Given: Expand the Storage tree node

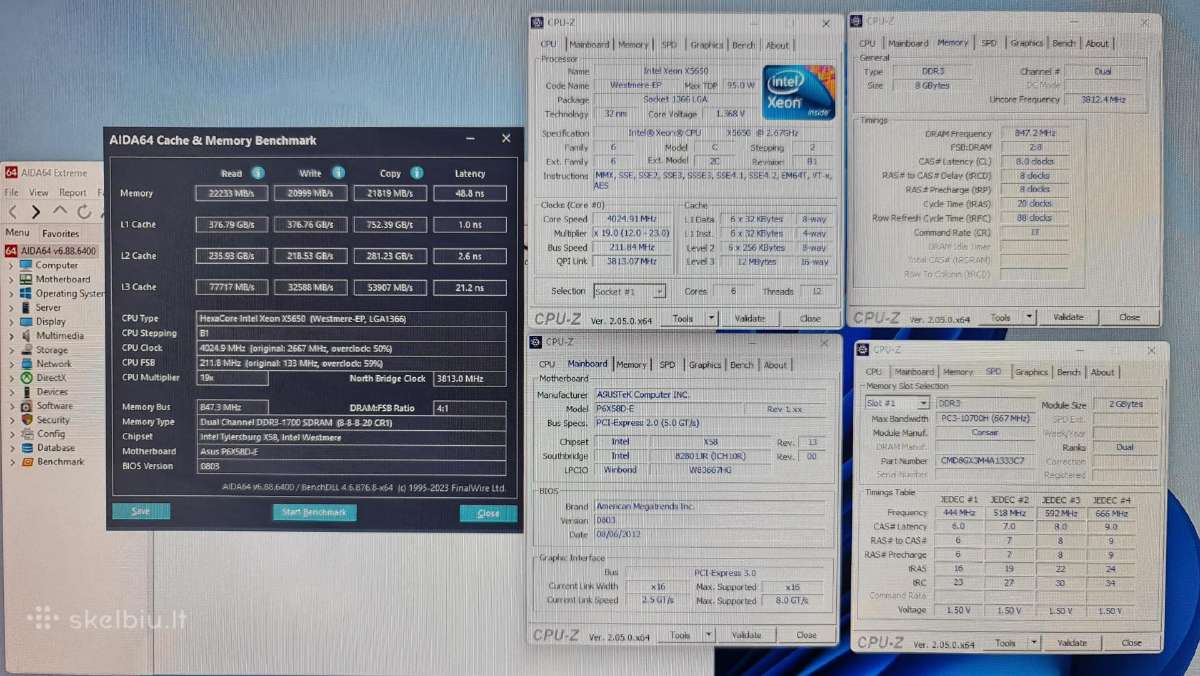Looking at the screenshot, I should click(x=11, y=350).
